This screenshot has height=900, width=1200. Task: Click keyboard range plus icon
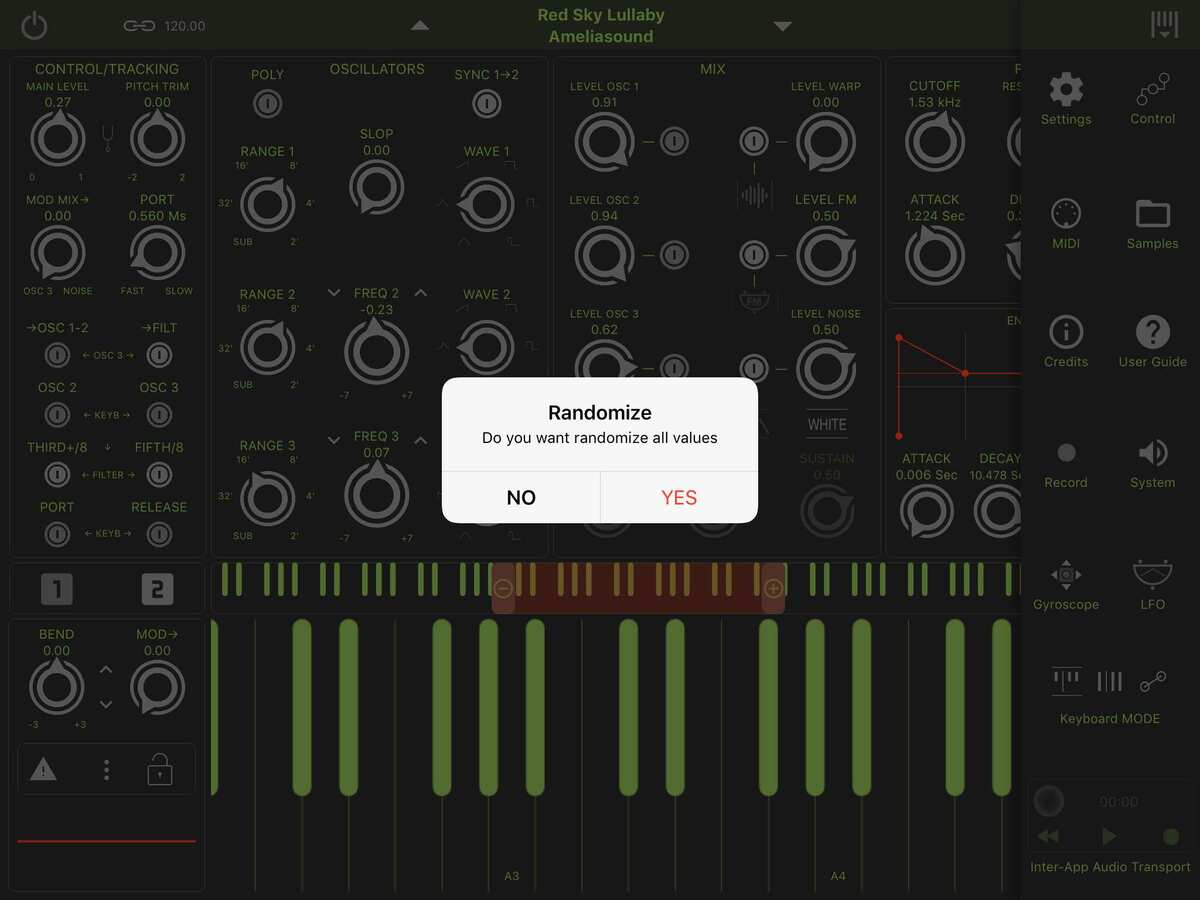(773, 589)
